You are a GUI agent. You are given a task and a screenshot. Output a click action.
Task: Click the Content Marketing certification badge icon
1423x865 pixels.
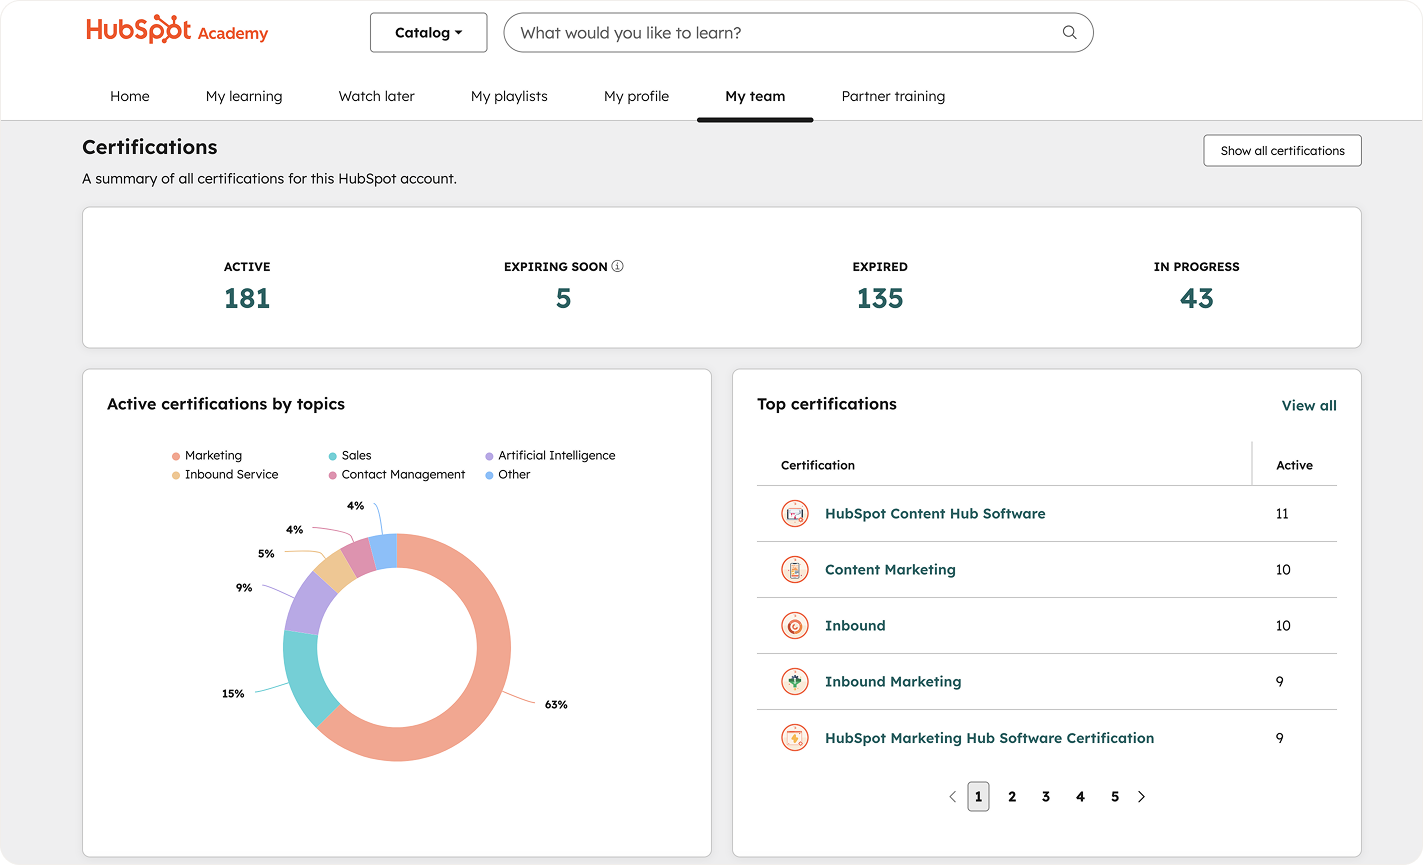[x=794, y=569]
